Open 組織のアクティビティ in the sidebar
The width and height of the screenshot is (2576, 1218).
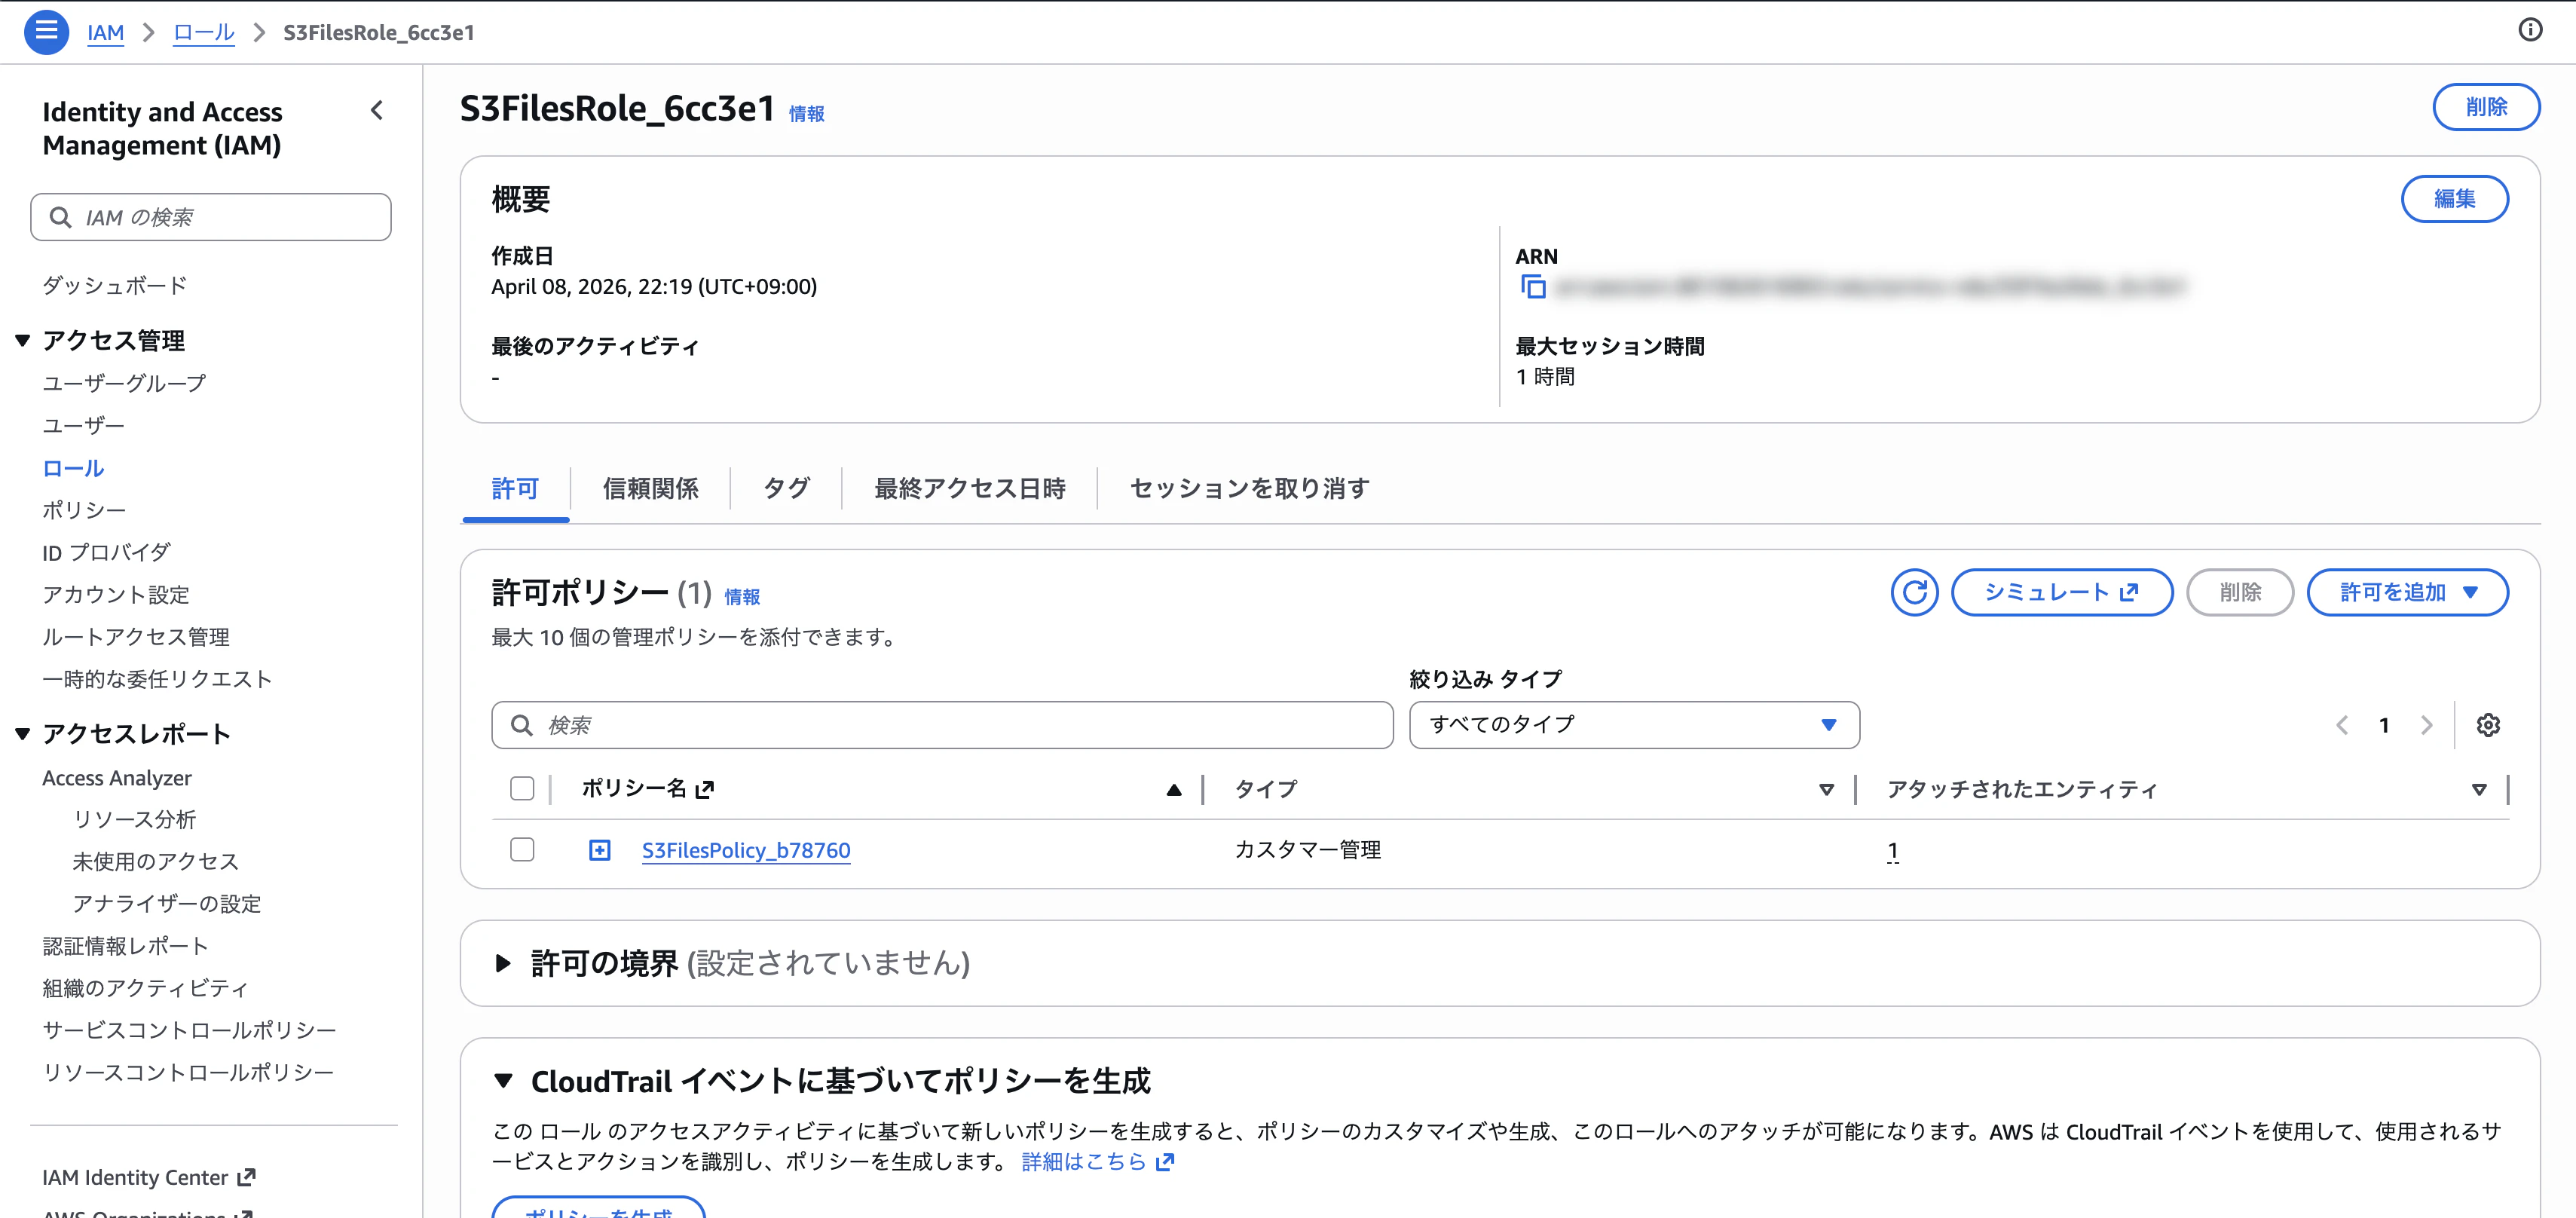[x=145, y=988]
